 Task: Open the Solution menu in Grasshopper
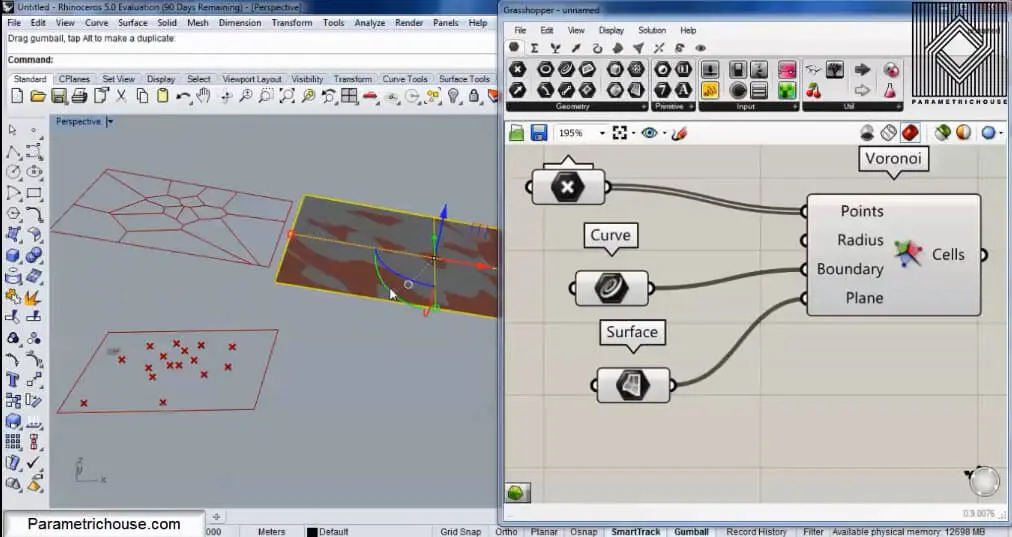coord(652,30)
